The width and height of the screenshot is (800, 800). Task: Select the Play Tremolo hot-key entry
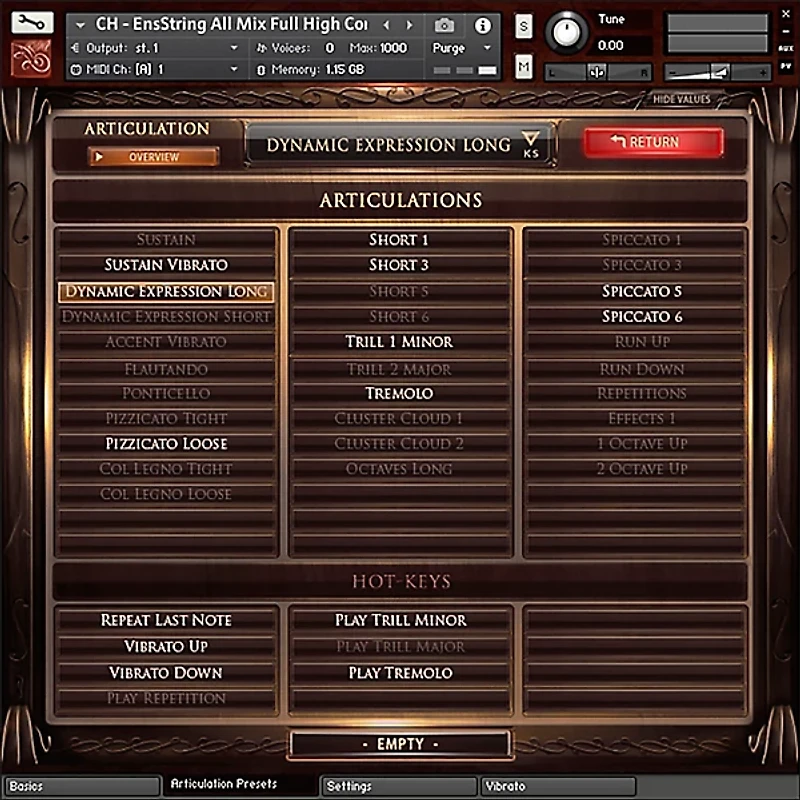click(x=400, y=672)
